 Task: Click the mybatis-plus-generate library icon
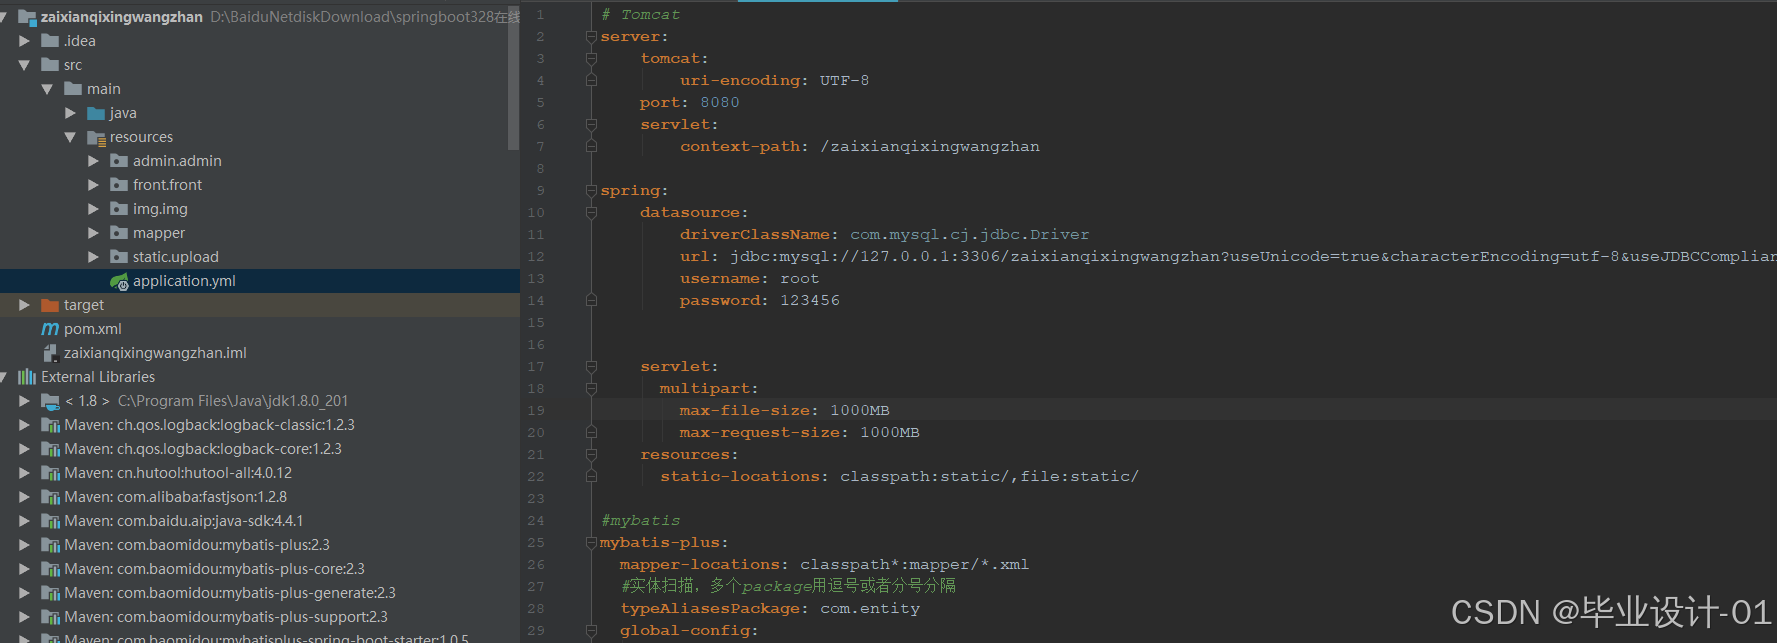[50, 593]
